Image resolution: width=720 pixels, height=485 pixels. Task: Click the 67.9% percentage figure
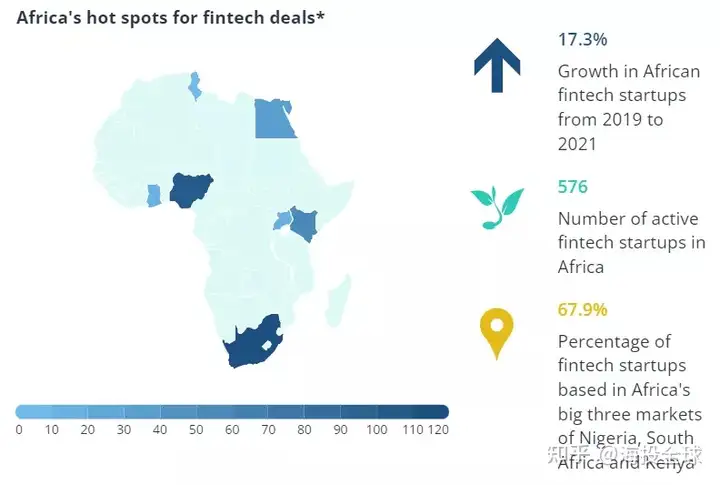582,310
